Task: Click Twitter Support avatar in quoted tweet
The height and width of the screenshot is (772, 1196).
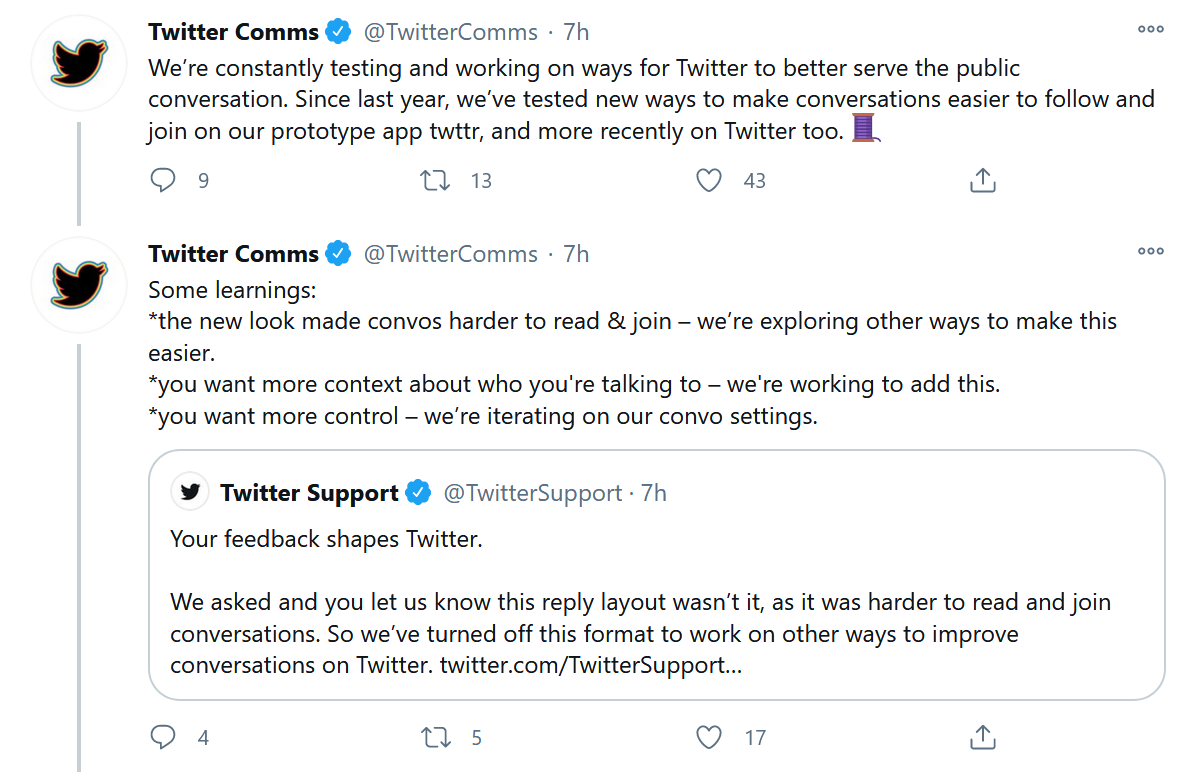Action: click(x=190, y=492)
